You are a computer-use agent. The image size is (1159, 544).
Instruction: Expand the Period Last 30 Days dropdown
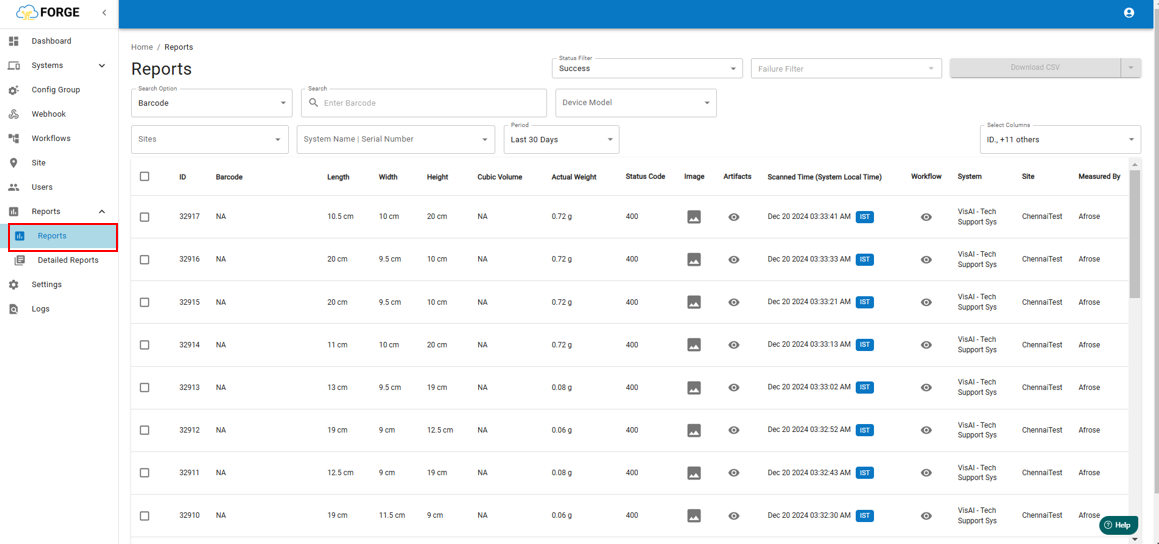tap(561, 140)
